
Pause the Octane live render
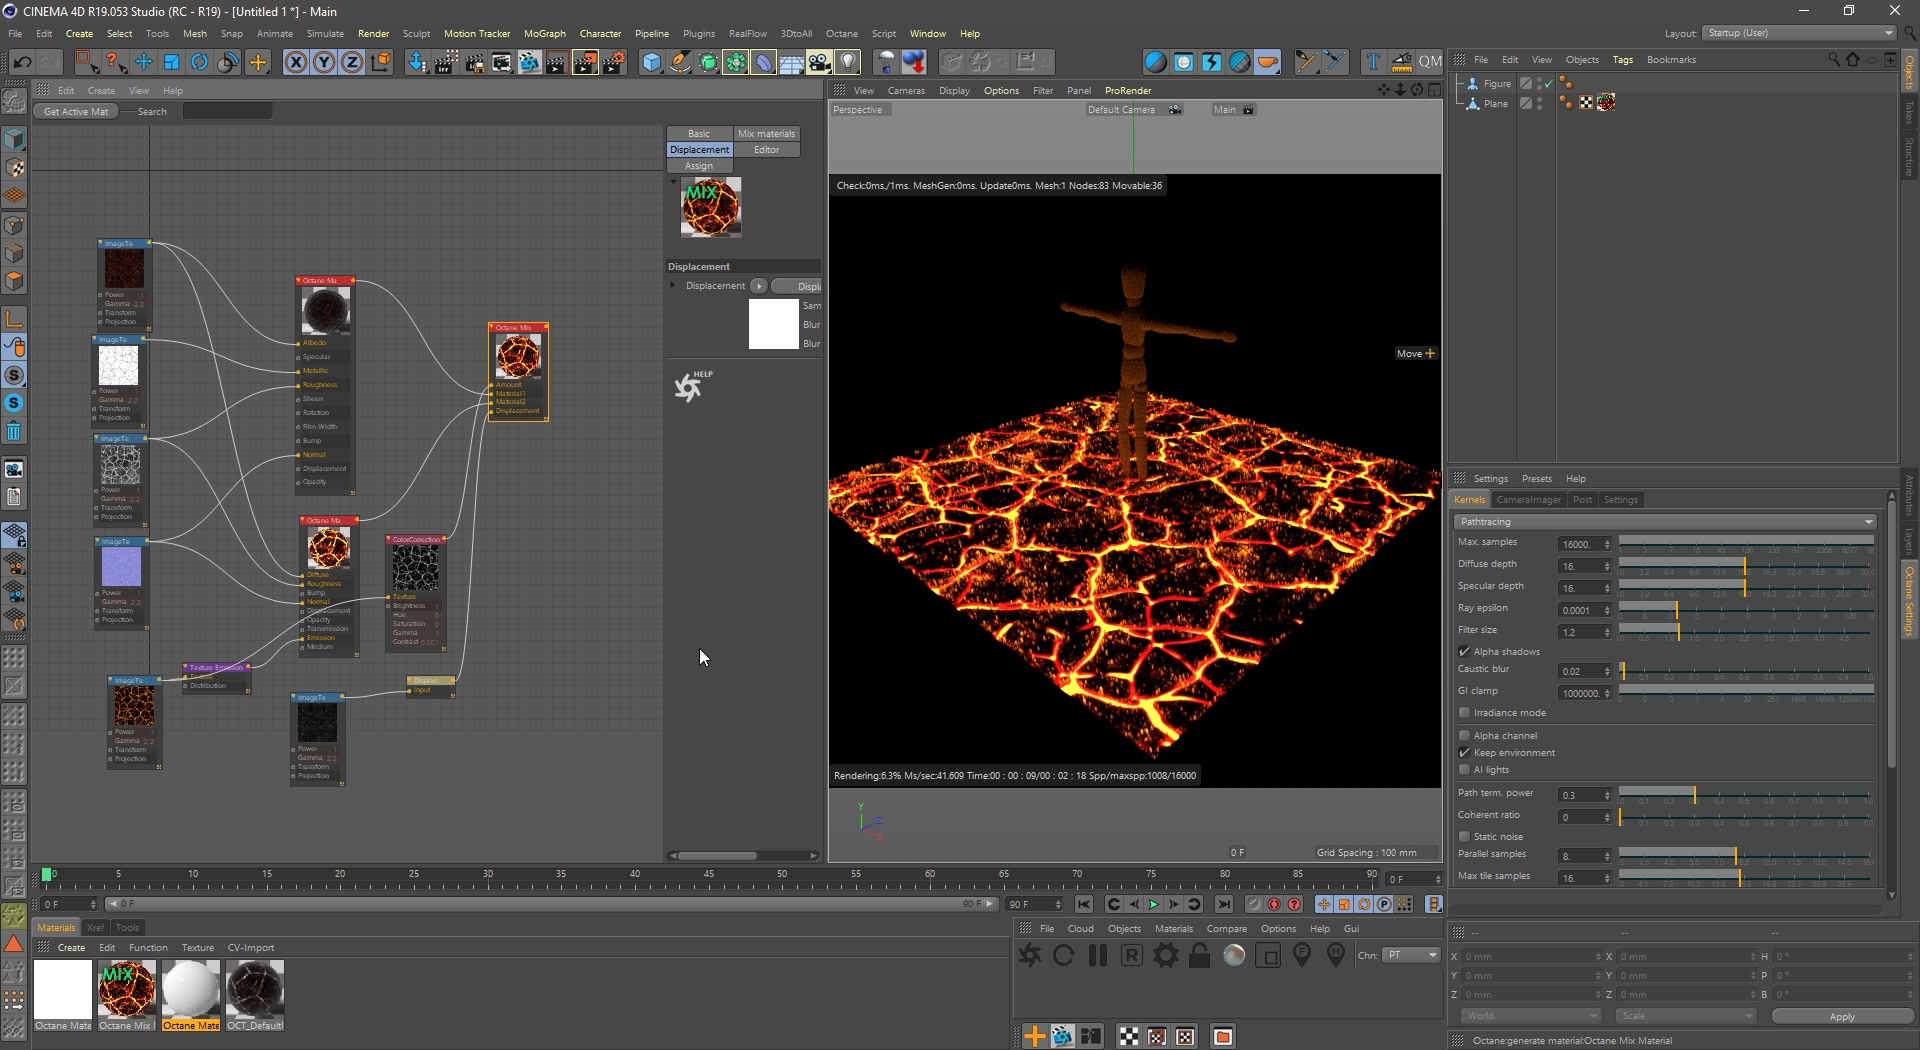coord(1097,956)
